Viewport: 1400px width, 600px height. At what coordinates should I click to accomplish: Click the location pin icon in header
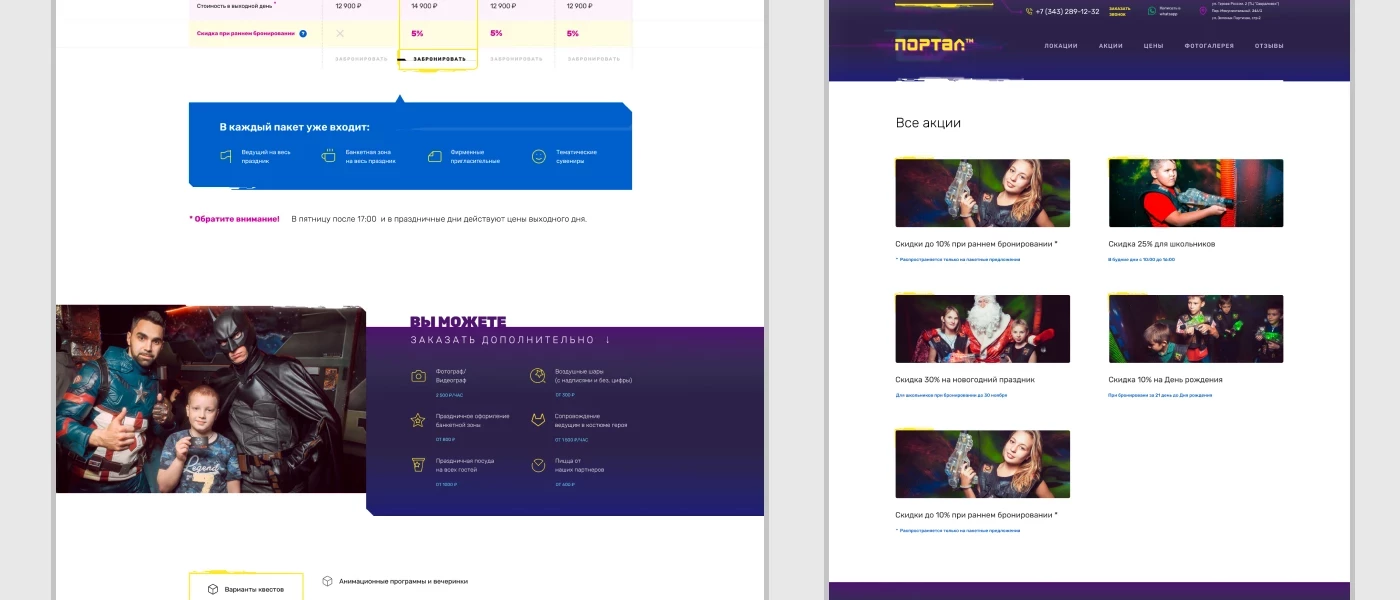click(x=1203, y=11)
